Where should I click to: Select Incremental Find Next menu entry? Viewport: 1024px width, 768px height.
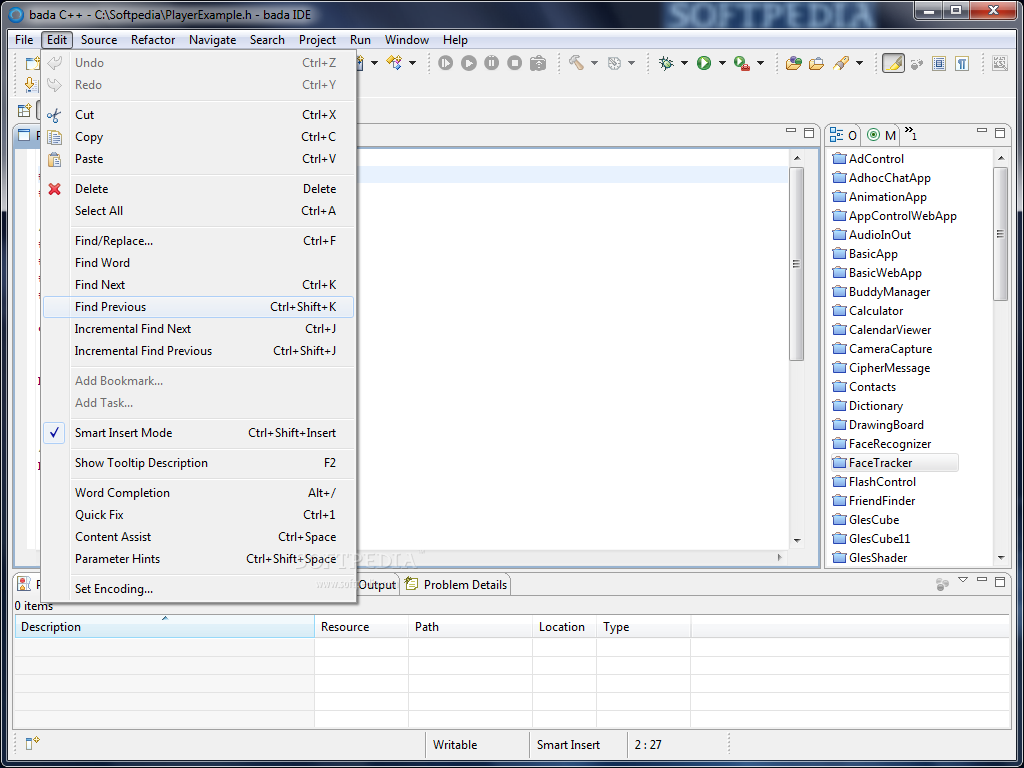199,329
